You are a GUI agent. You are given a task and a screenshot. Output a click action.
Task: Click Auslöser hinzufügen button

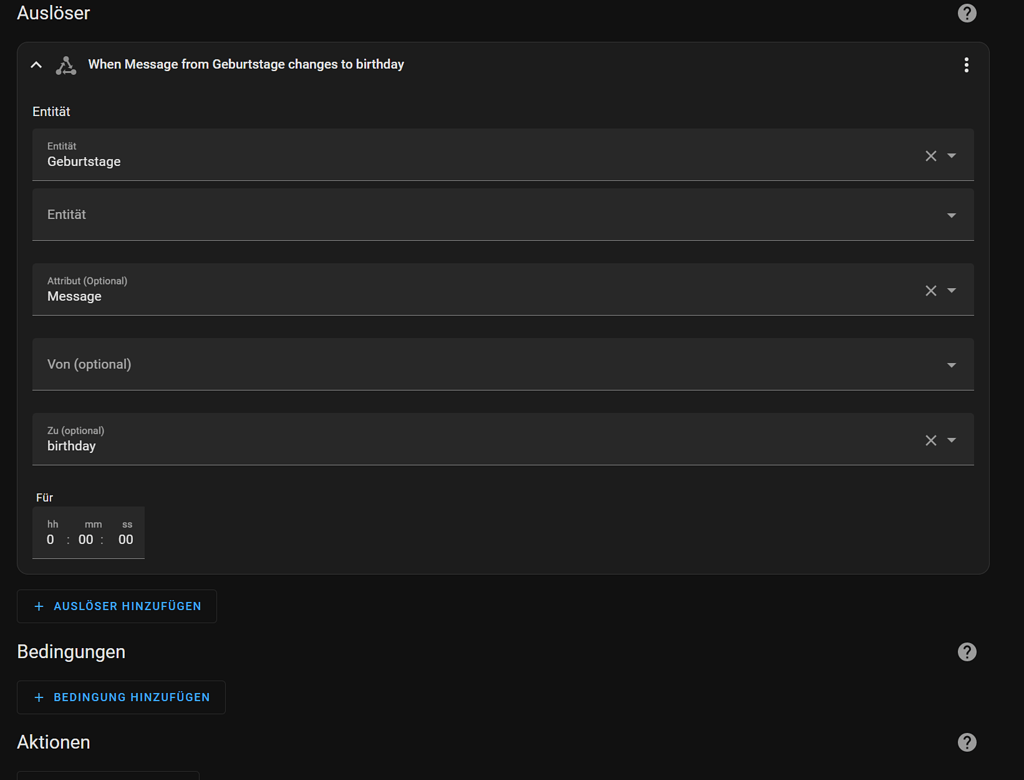click(x=117, y=606)
